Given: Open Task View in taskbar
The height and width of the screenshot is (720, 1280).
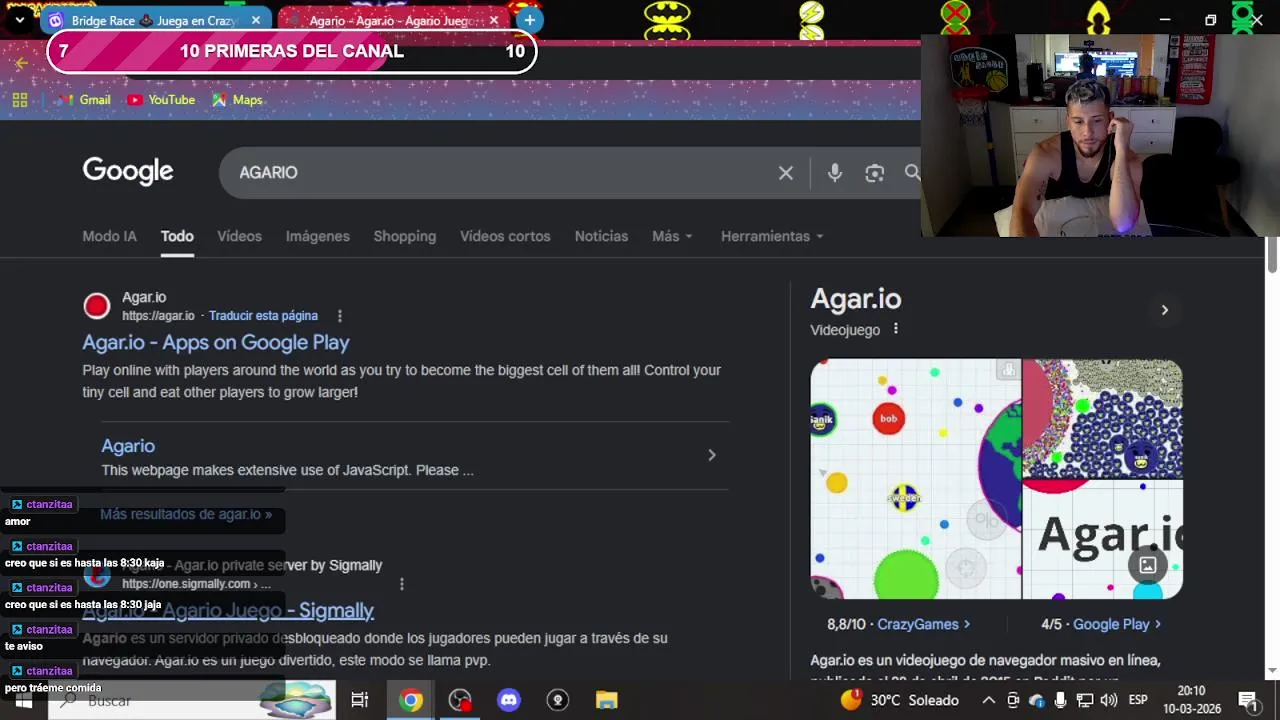Looking at the screenshot, I should click(360, 700).
